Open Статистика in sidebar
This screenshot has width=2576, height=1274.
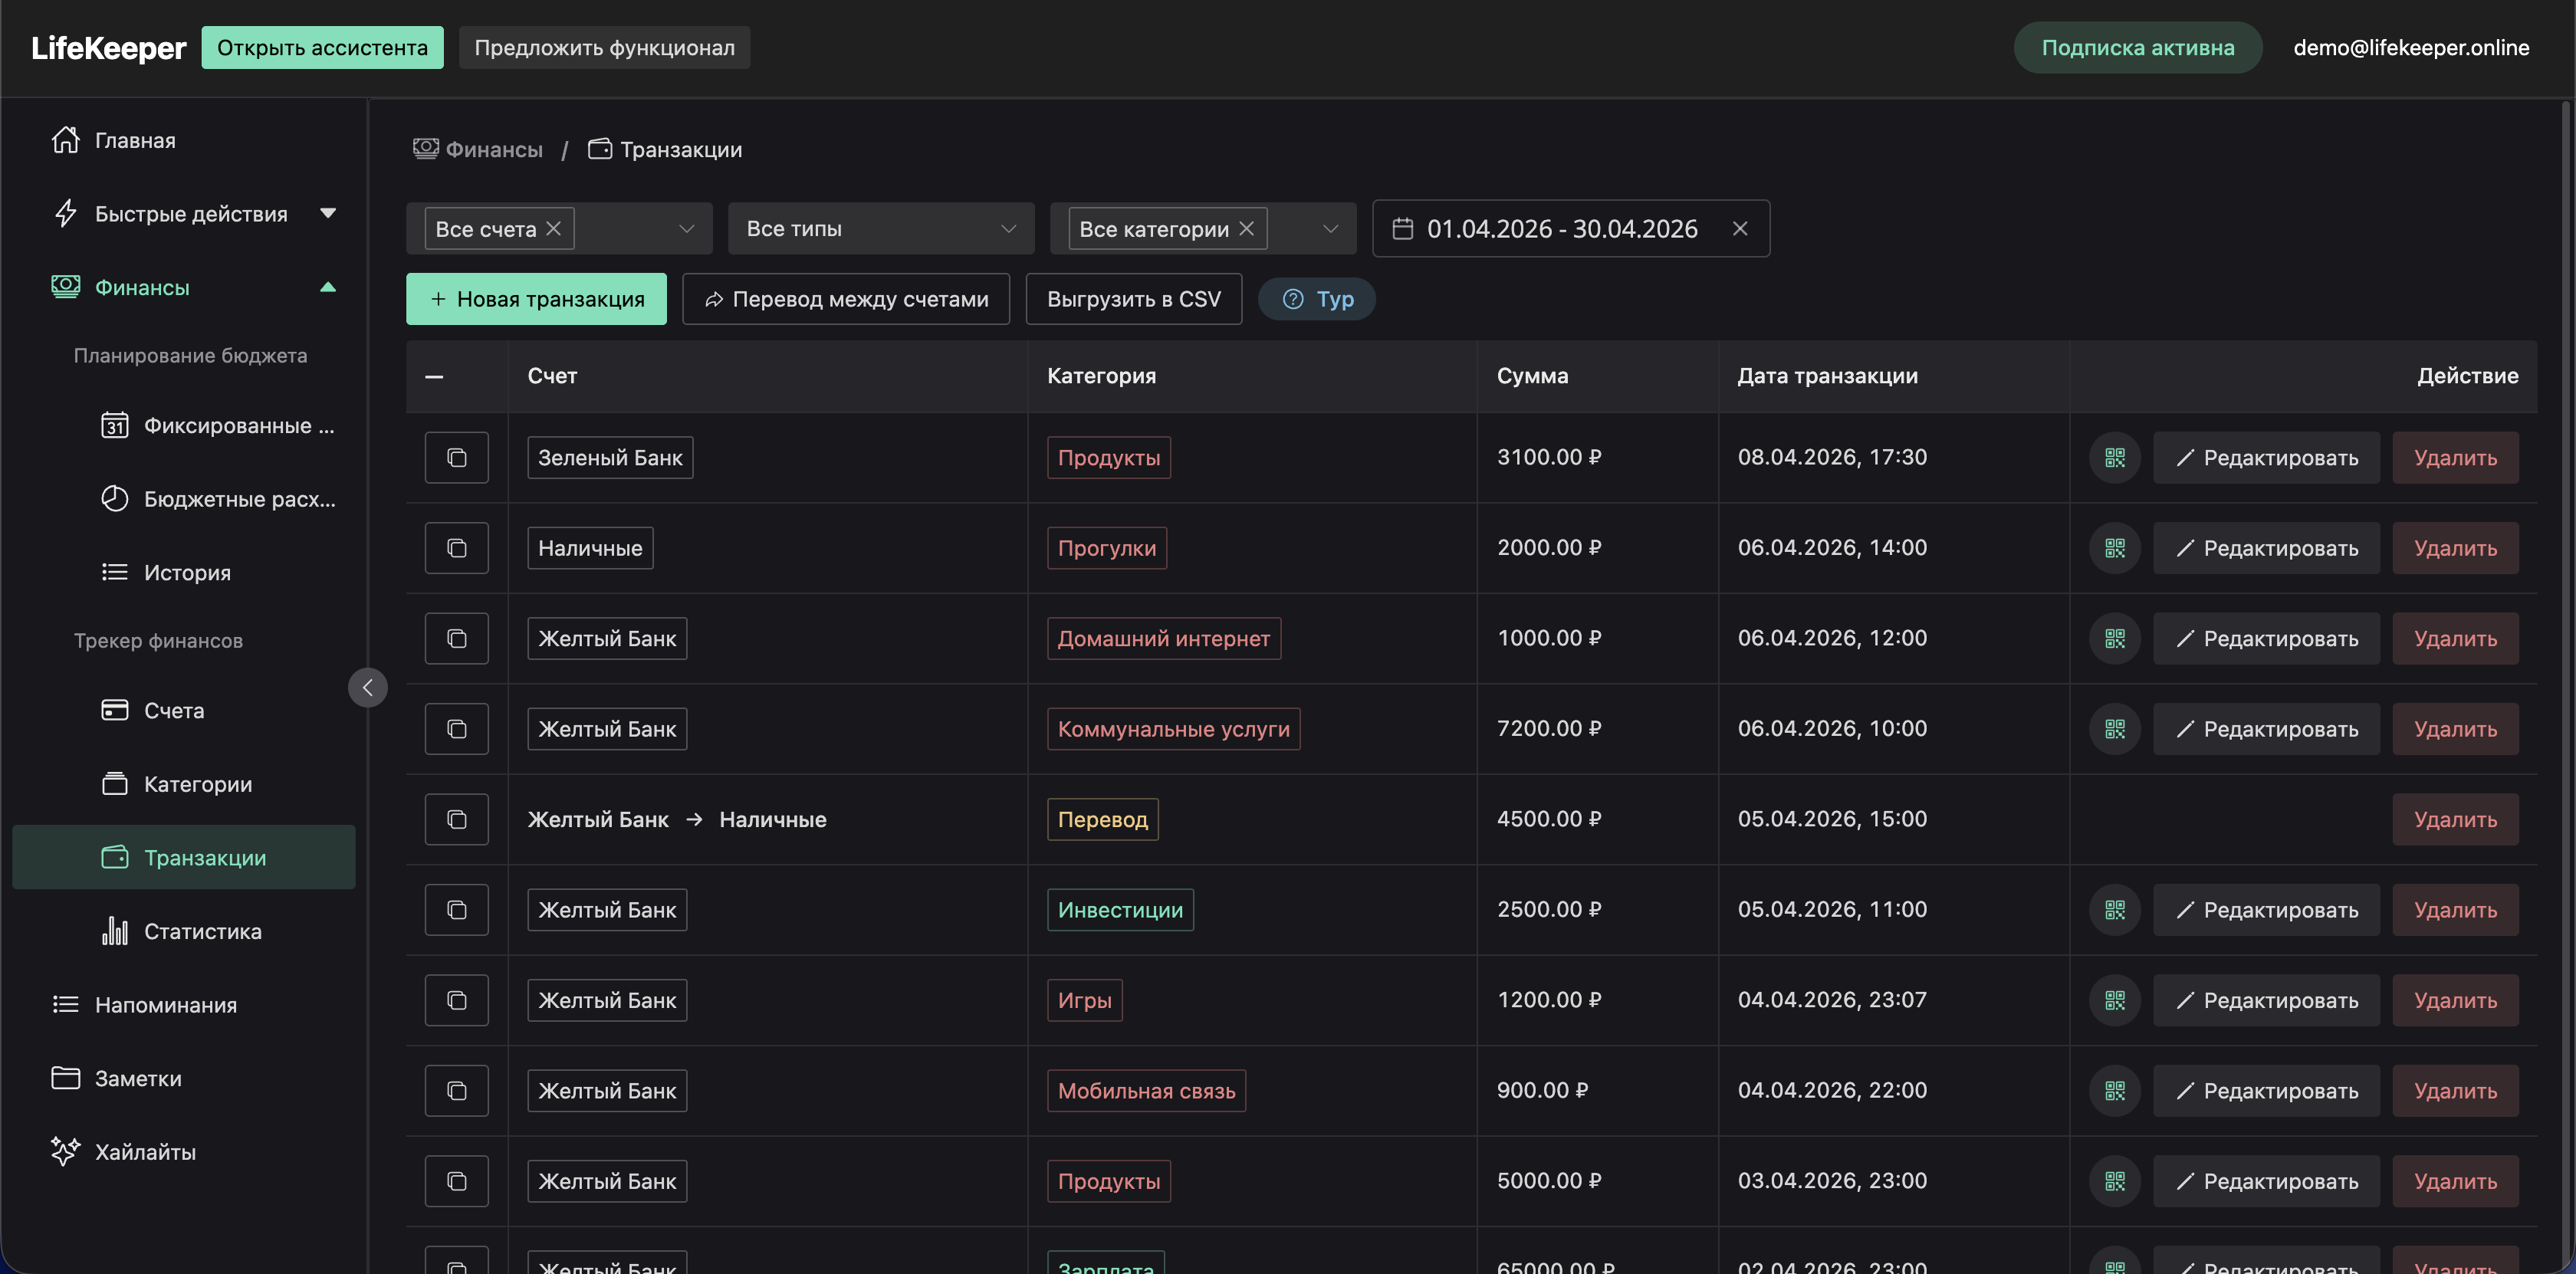[x=202, y=931]
